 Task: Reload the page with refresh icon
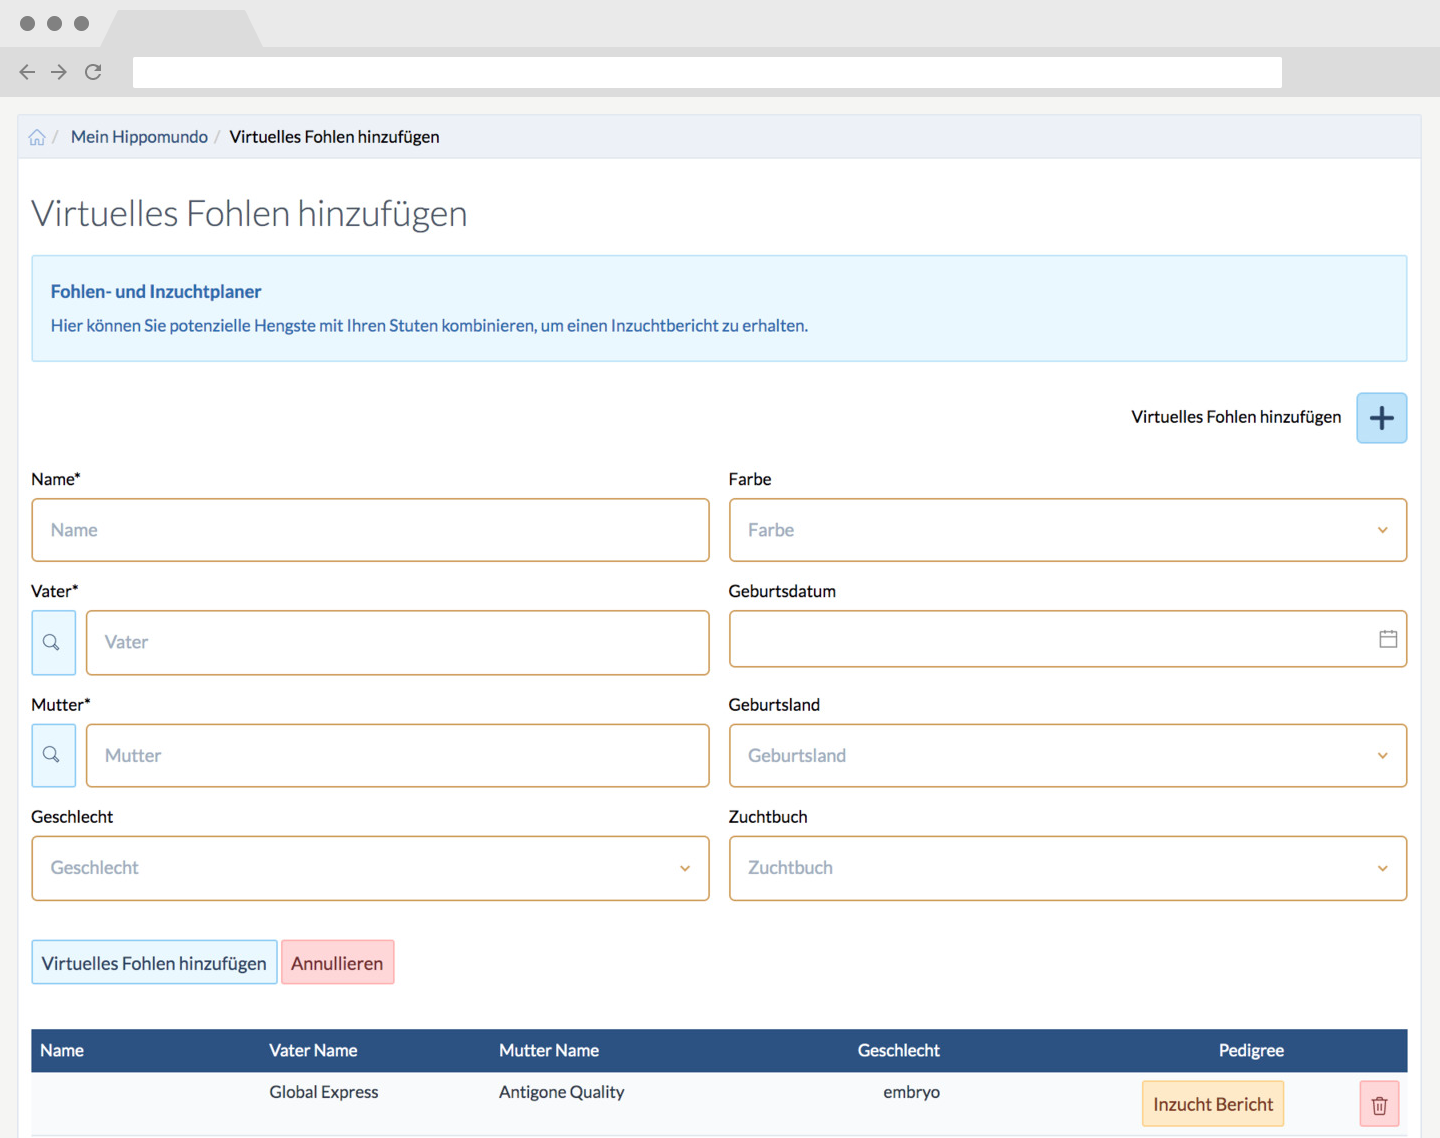click(93, 72)
